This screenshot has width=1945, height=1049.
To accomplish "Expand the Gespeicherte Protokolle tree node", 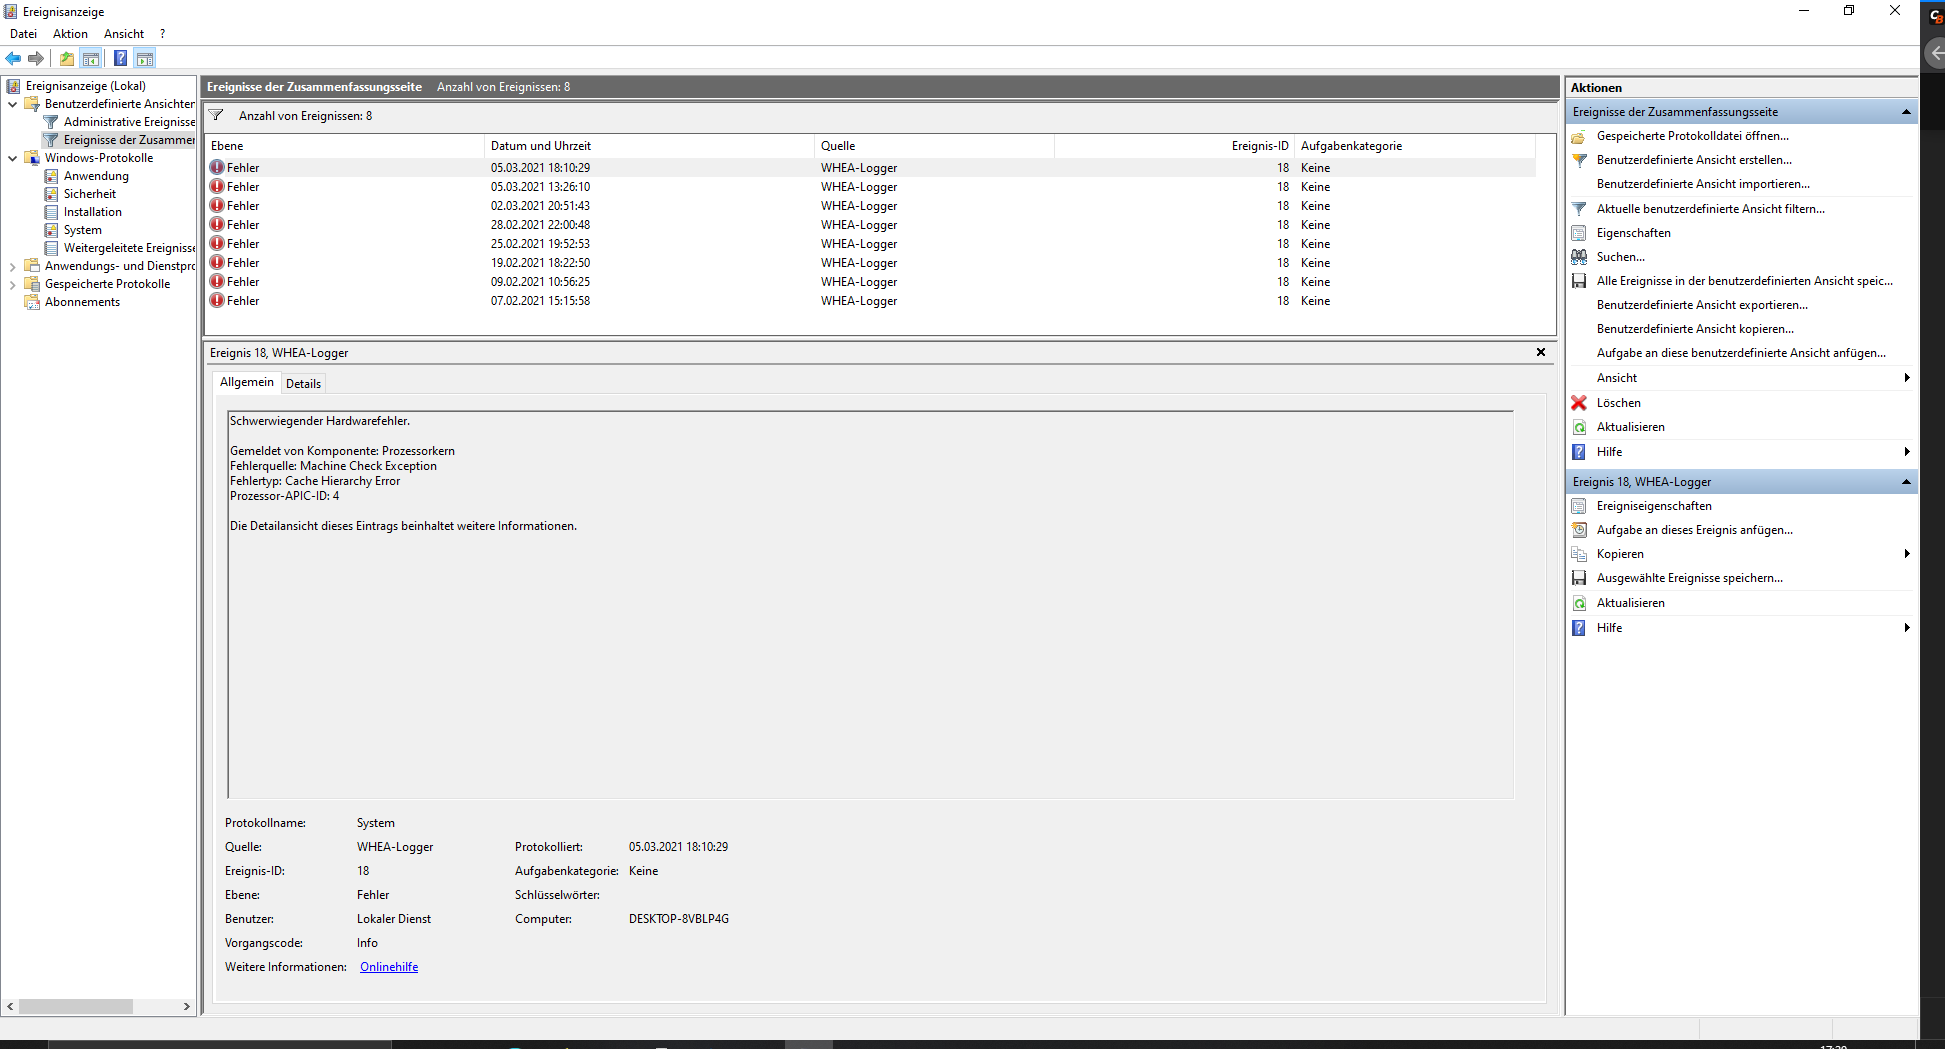I will click(x=12, y=284).
